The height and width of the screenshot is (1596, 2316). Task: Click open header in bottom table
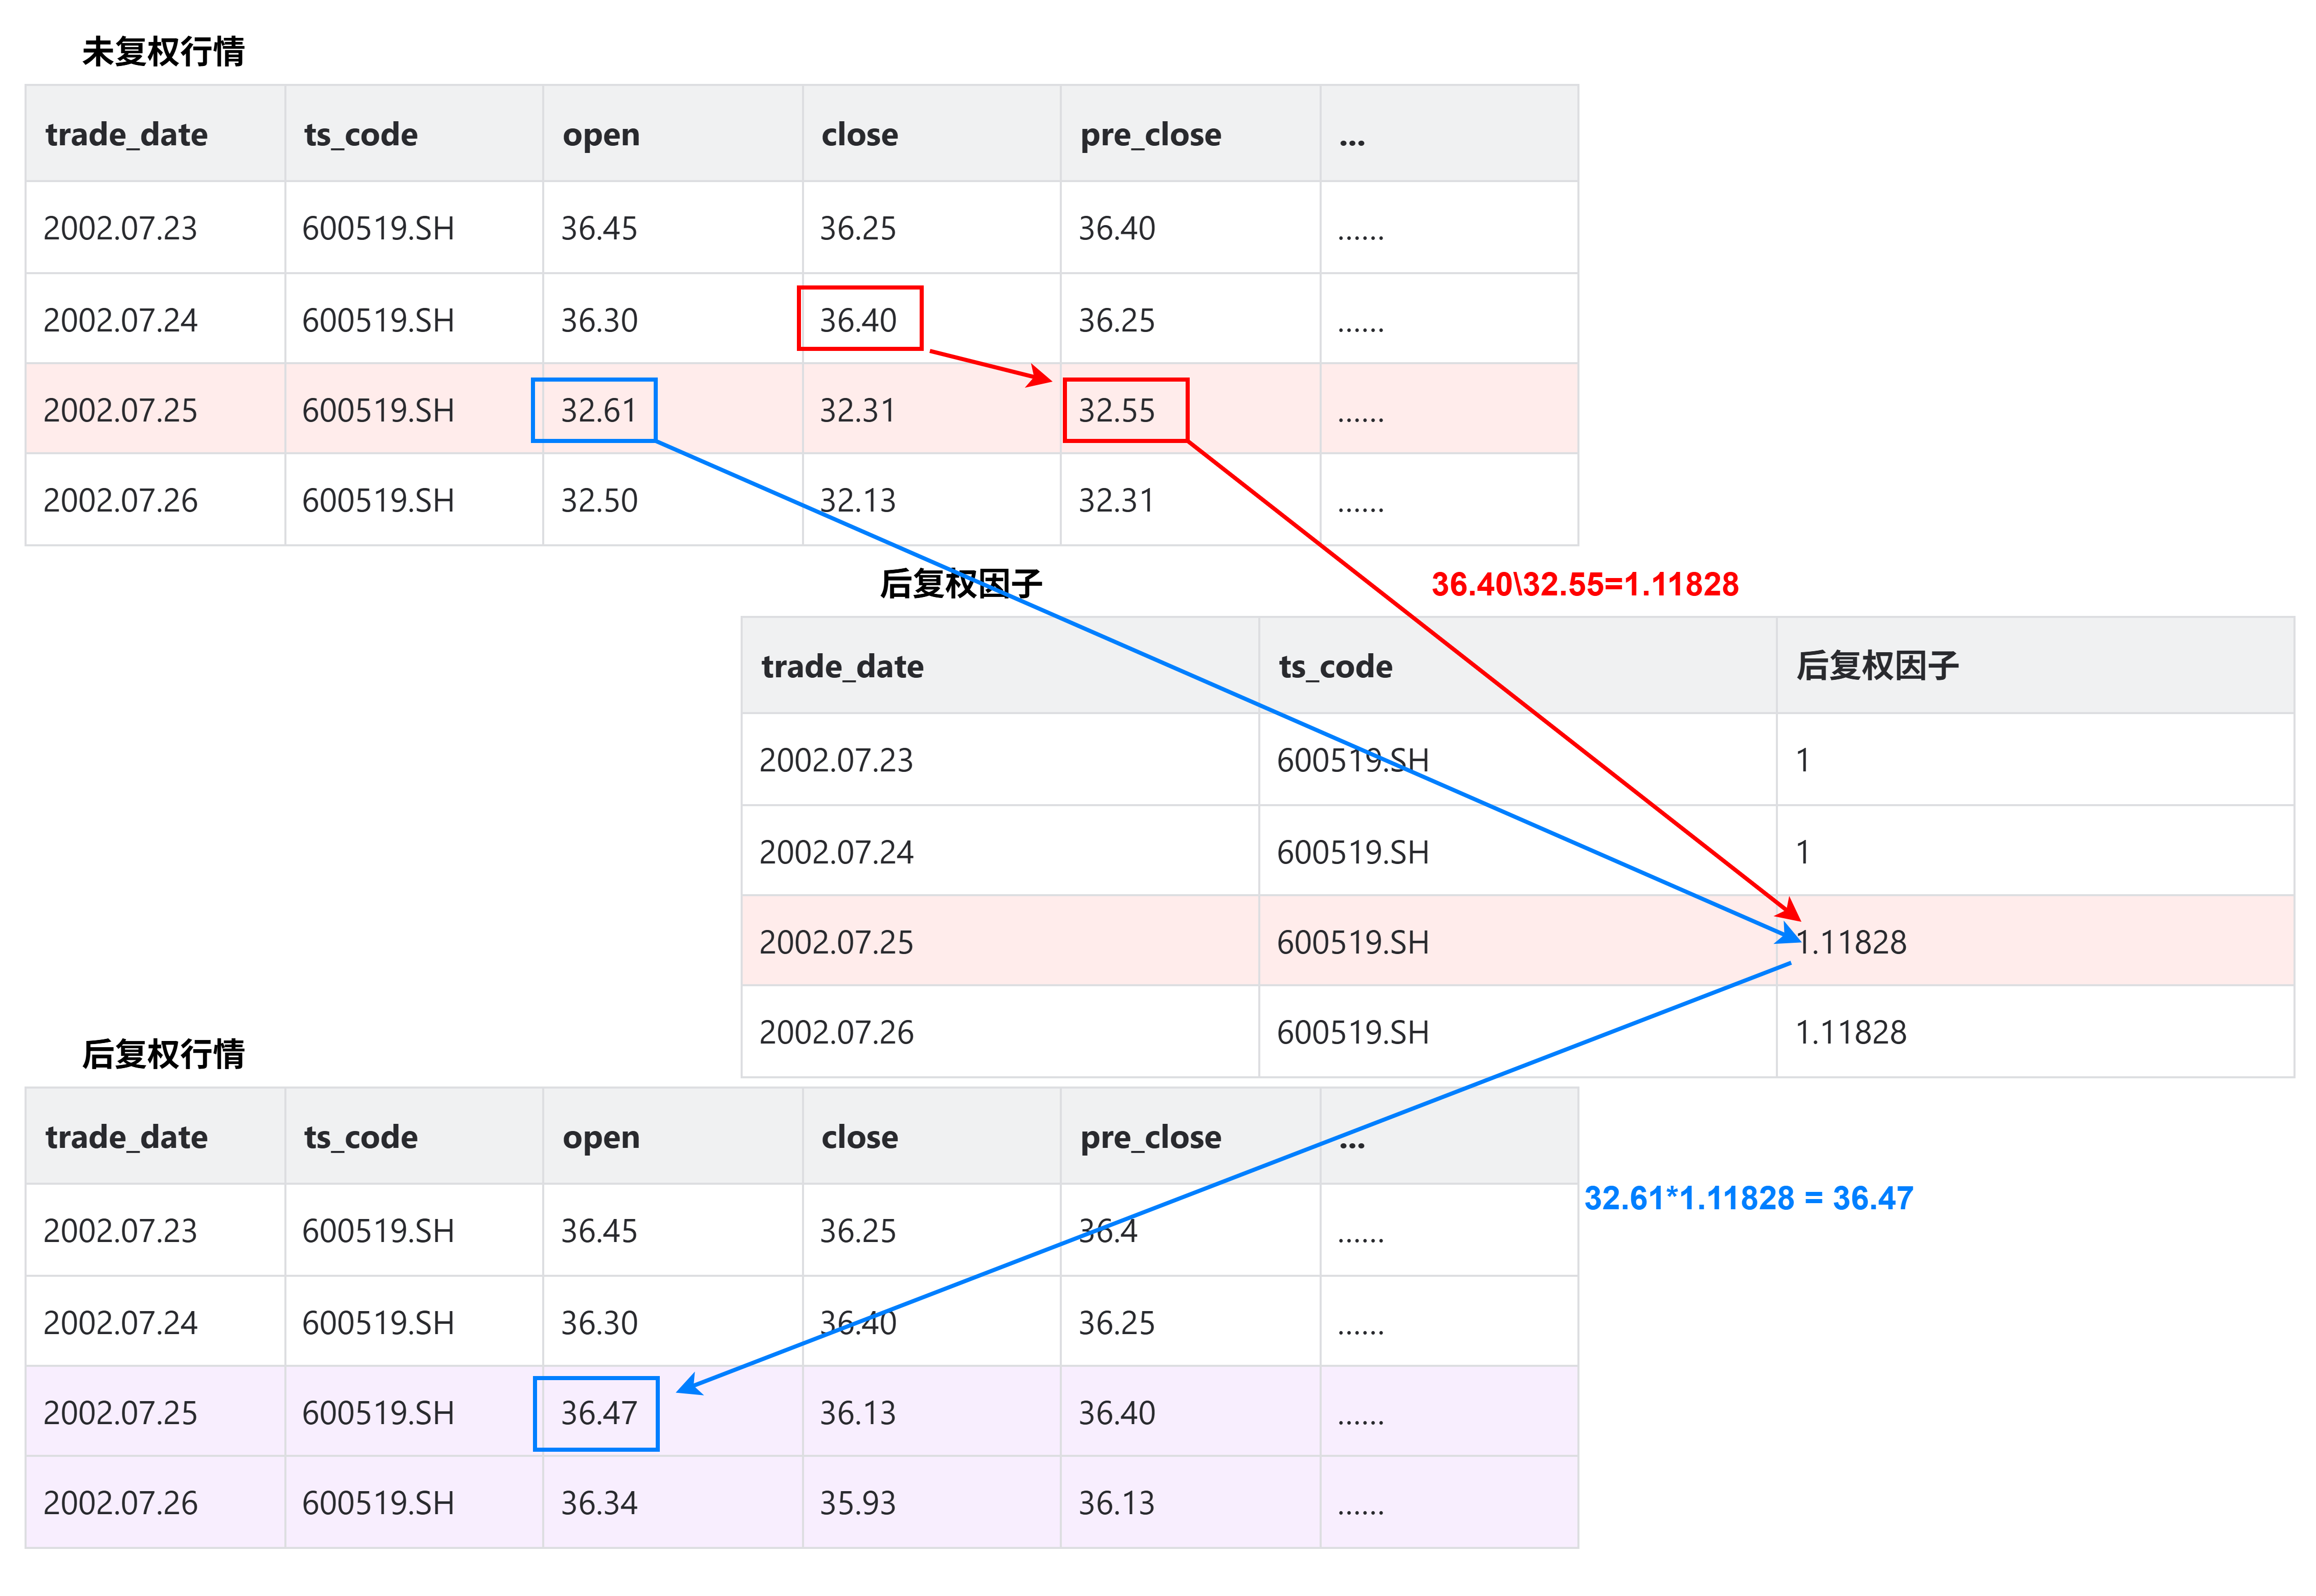[600, 1137]
